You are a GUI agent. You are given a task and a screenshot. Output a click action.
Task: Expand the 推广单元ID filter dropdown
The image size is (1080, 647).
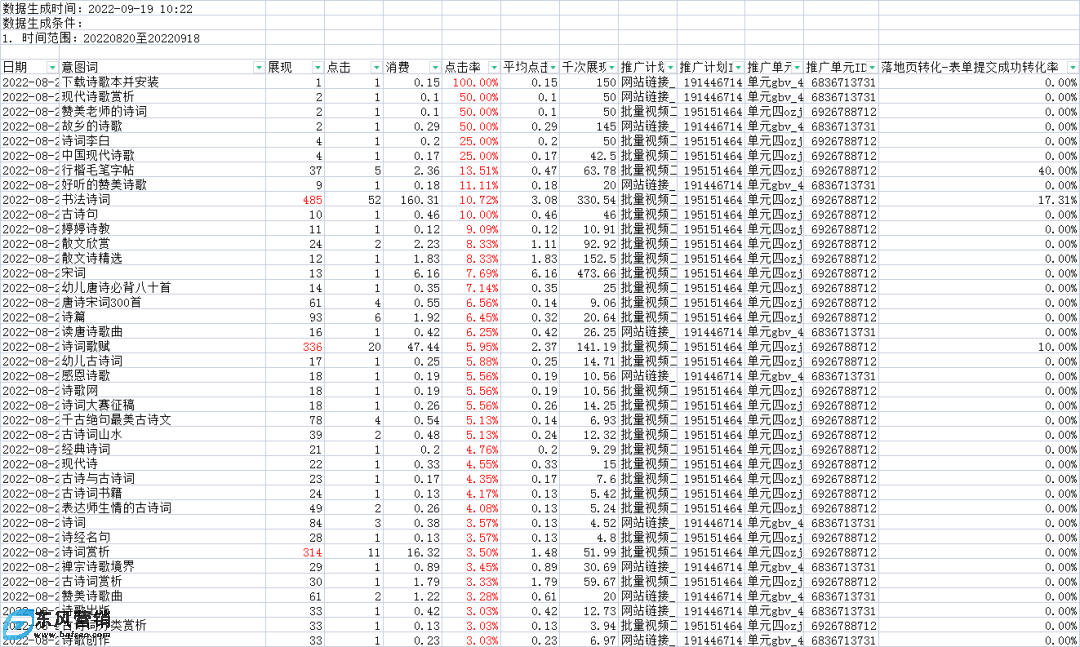click(x=871, y=67)
